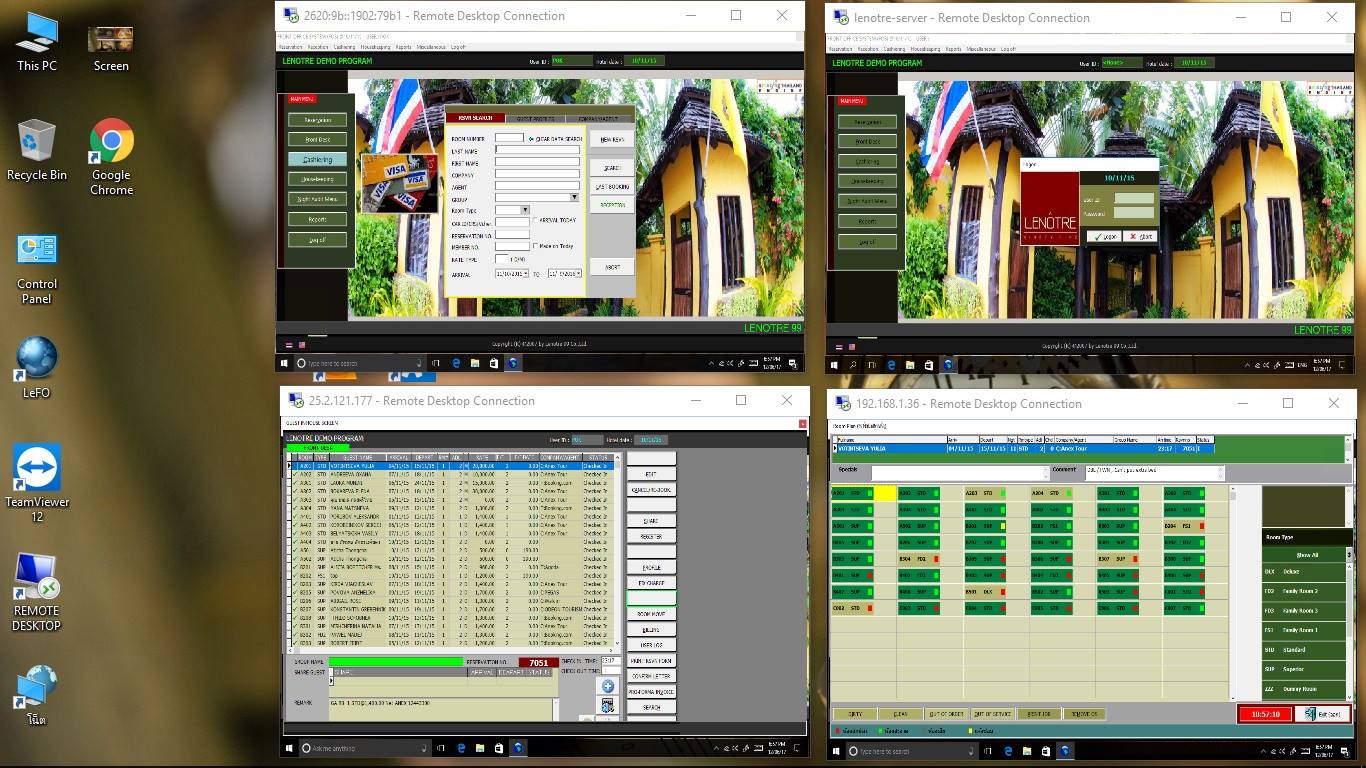Viewport: 1366px width, 768px height.
Task: Click the New Rsvn button
Action: pos(611,139)
